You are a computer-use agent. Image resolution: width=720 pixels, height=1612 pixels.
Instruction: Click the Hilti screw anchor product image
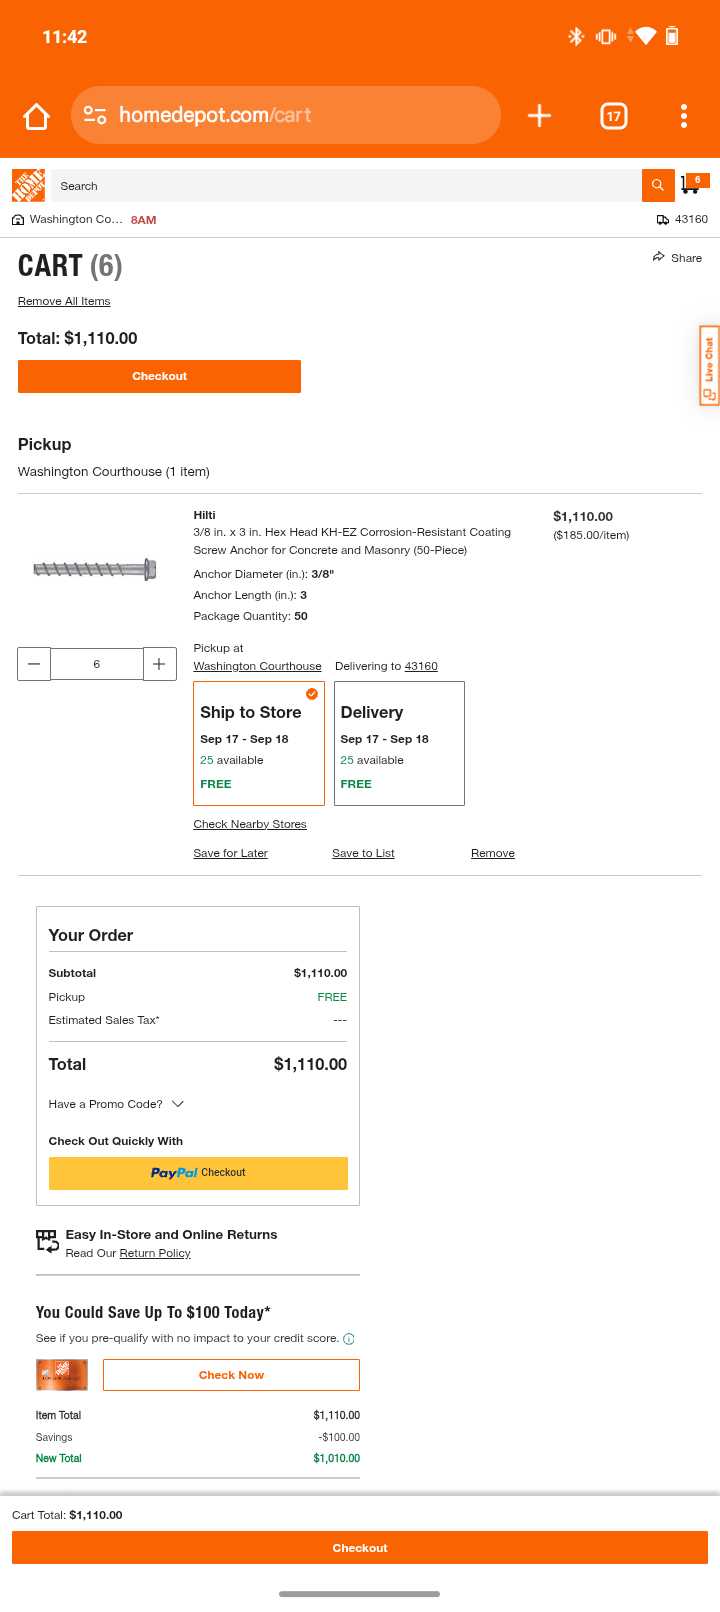click(x=95, y=569)
